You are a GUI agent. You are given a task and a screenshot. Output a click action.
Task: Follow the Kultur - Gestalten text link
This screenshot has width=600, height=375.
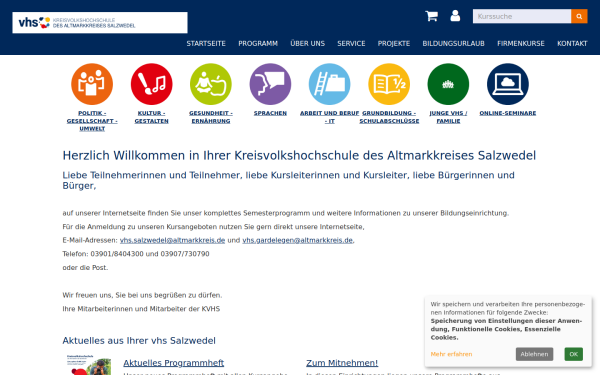point(152,117)
